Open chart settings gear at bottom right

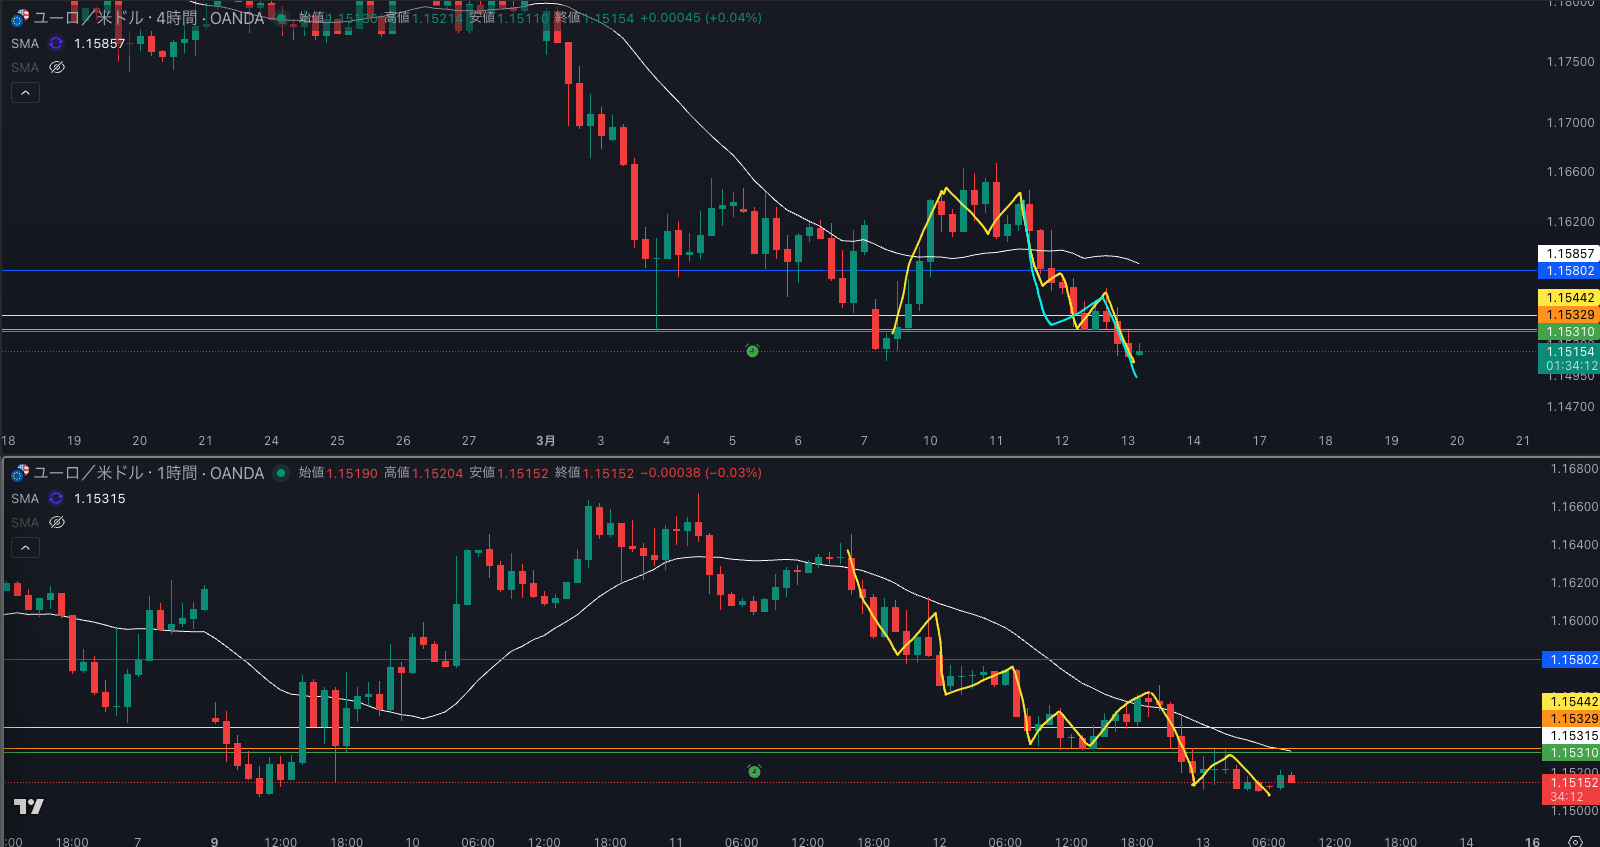1575,841
